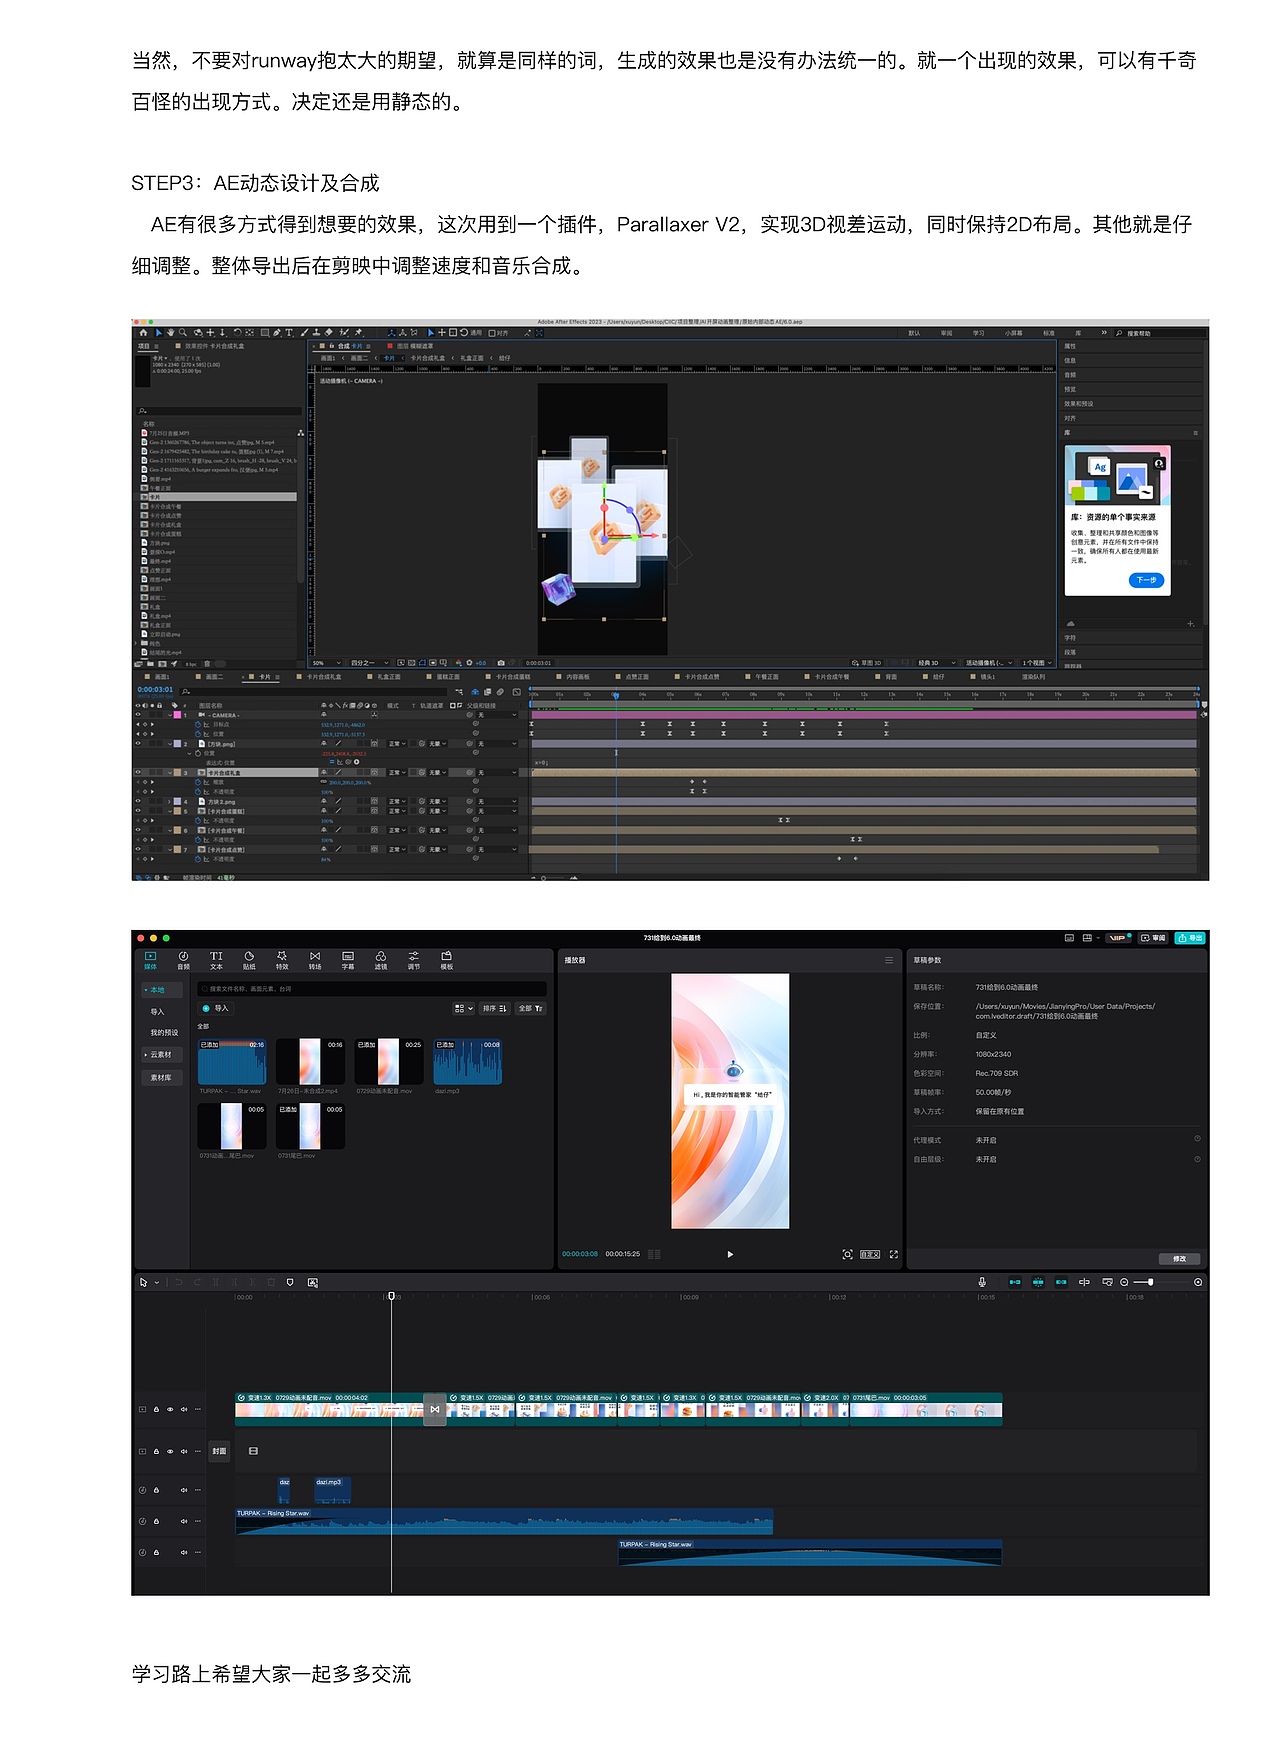This screenshot has width=1280, height=1749.
Task: Hide the 封面 cover track using its eye icon
Action: 170,1451
